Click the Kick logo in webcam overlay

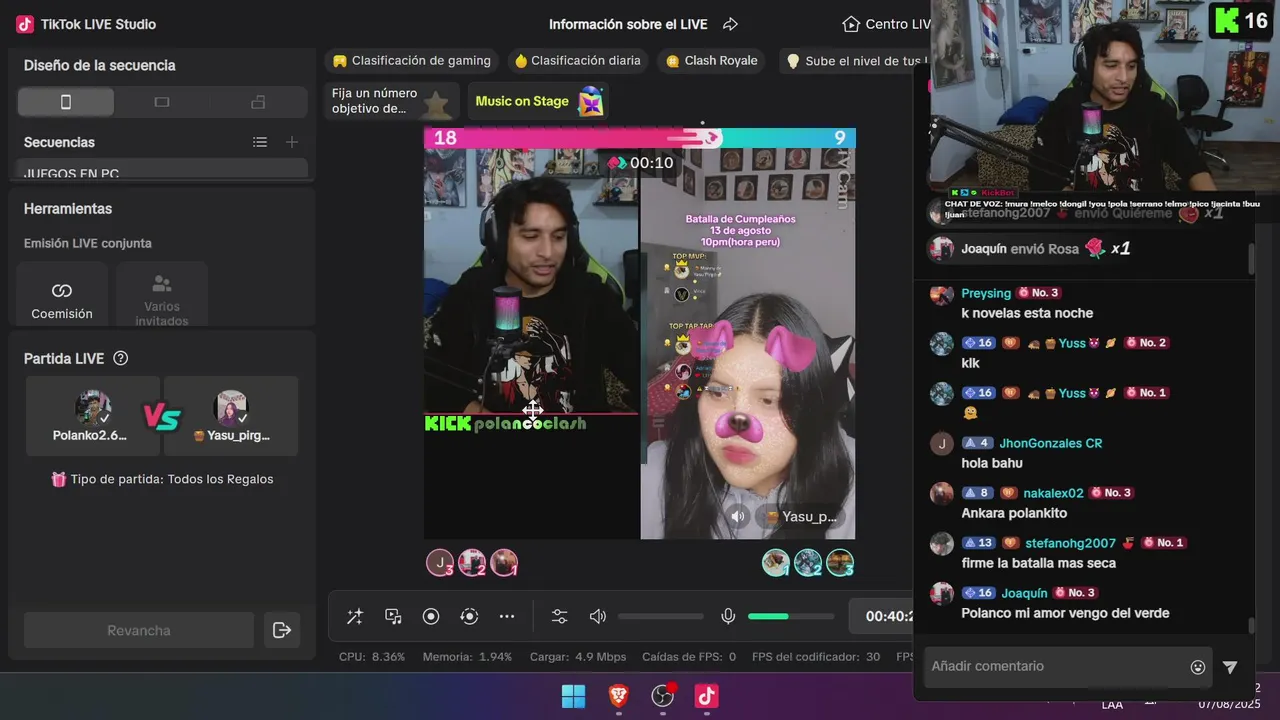coord(1226,20)
